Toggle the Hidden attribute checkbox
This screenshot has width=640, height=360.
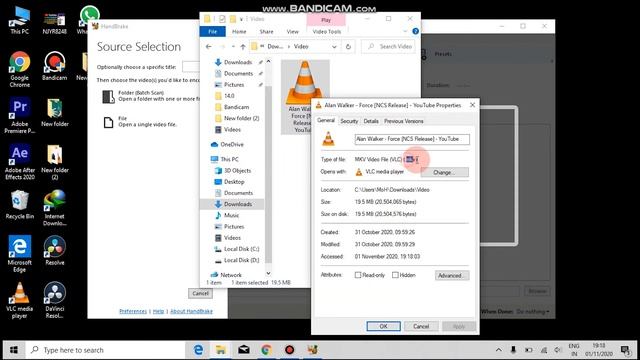(395, 275)
